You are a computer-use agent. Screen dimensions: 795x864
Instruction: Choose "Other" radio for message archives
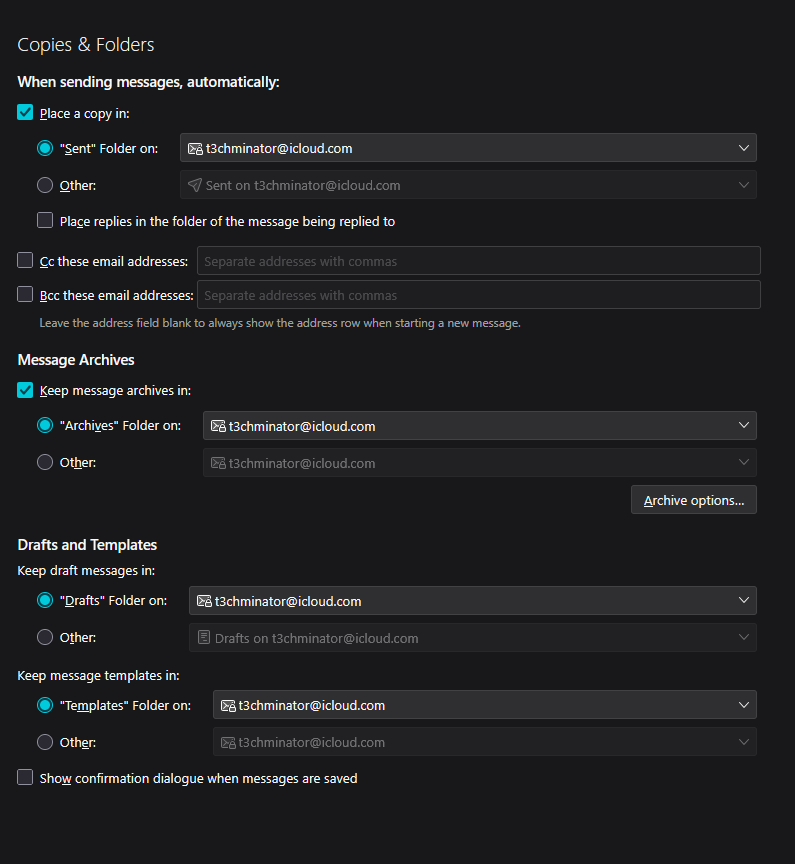[x=45, y=463]
